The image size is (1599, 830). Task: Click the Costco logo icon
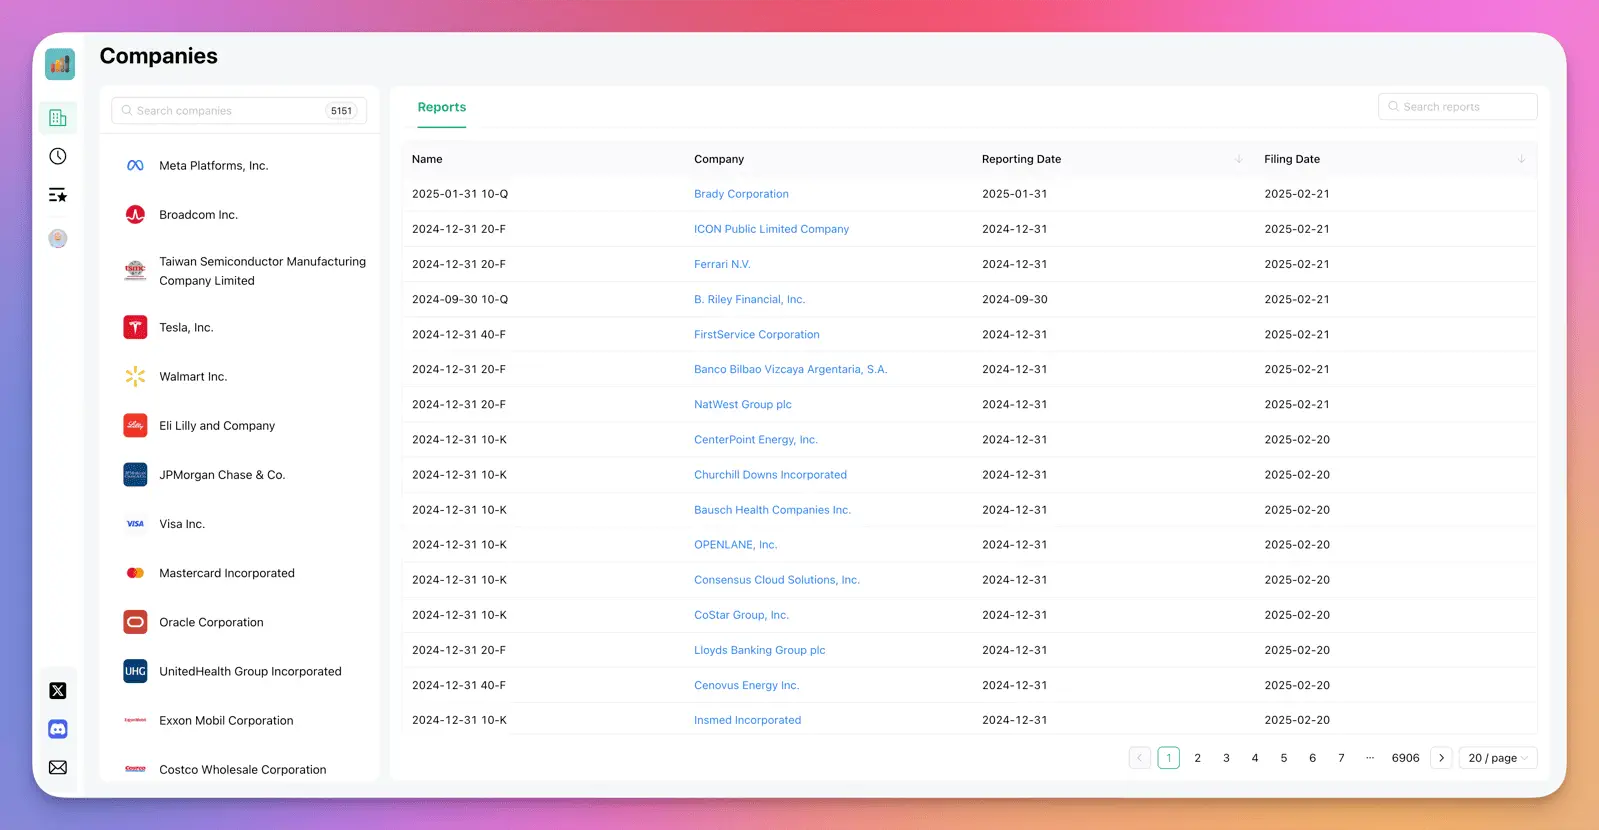(135, 769)
